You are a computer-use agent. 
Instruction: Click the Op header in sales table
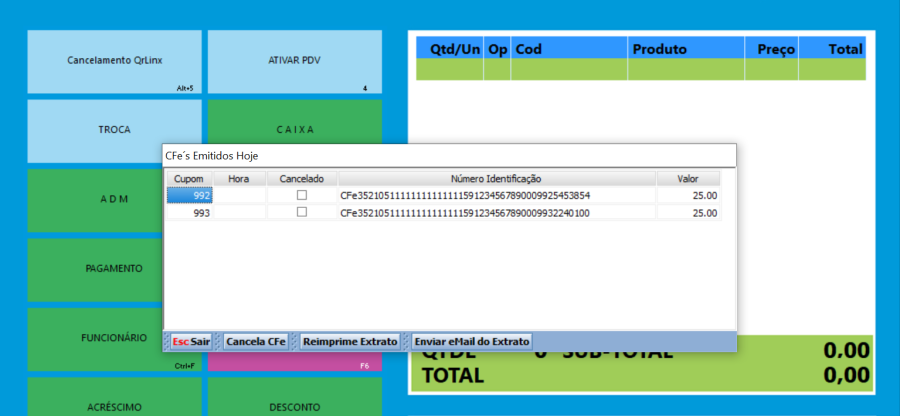[x=497, y=49]
